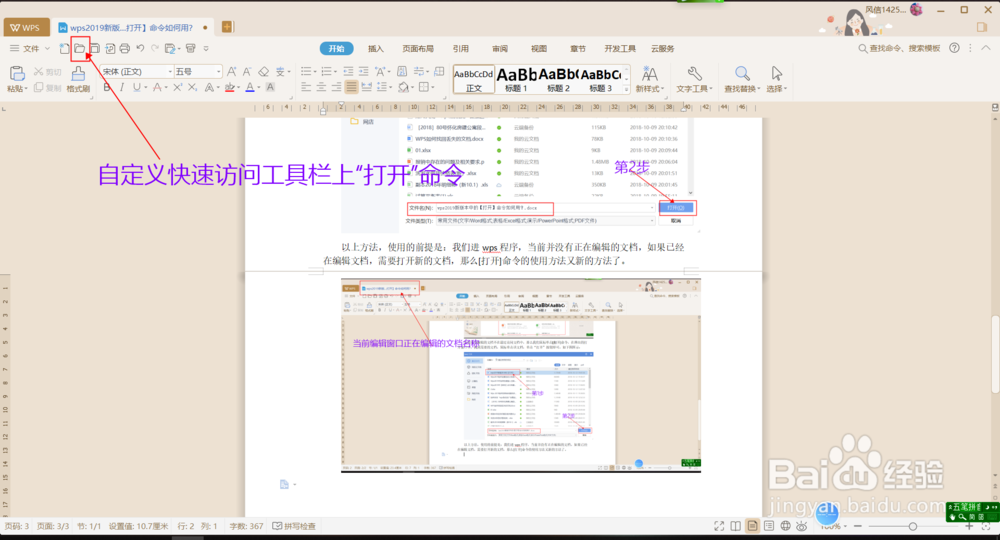Image resolution: width=1000 pixels, height=540 pixels.
Task: Toggle Bold formatting
Action: coord(107,87)
